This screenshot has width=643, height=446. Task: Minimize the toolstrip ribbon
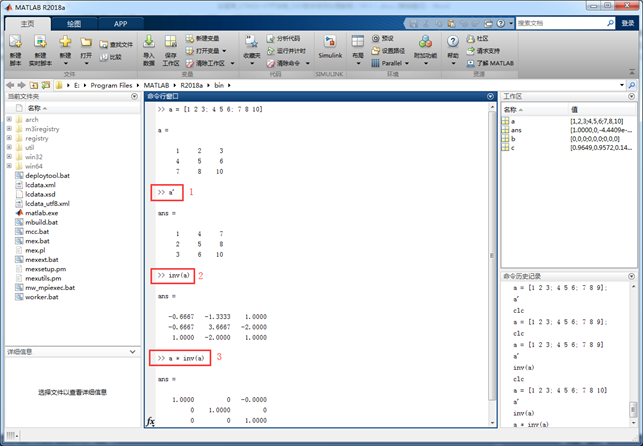632,72
